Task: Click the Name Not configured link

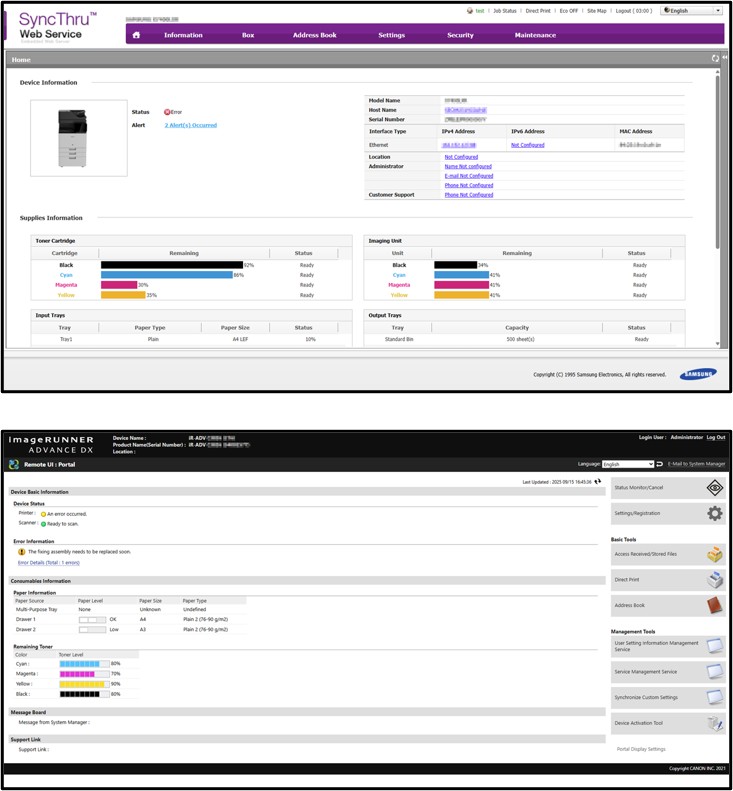Action: click(x=468, y=166)
